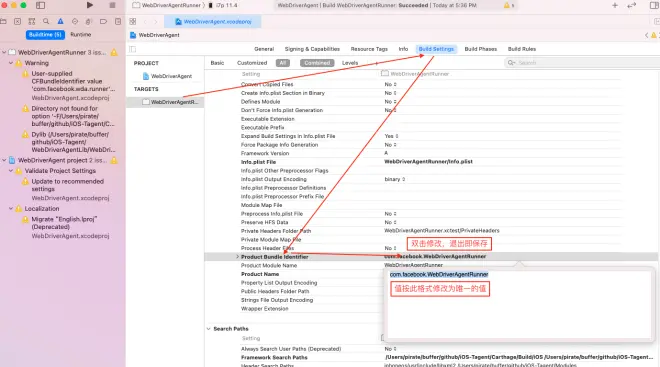Collapse WebDriverAgentRunner 3 issues group

coord(4,52)
